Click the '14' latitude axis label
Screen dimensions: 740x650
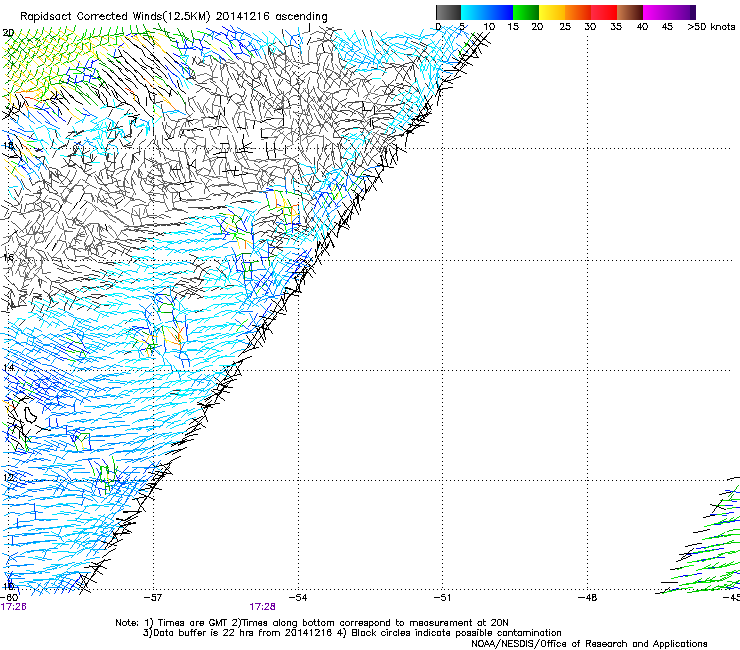(8, 367)
